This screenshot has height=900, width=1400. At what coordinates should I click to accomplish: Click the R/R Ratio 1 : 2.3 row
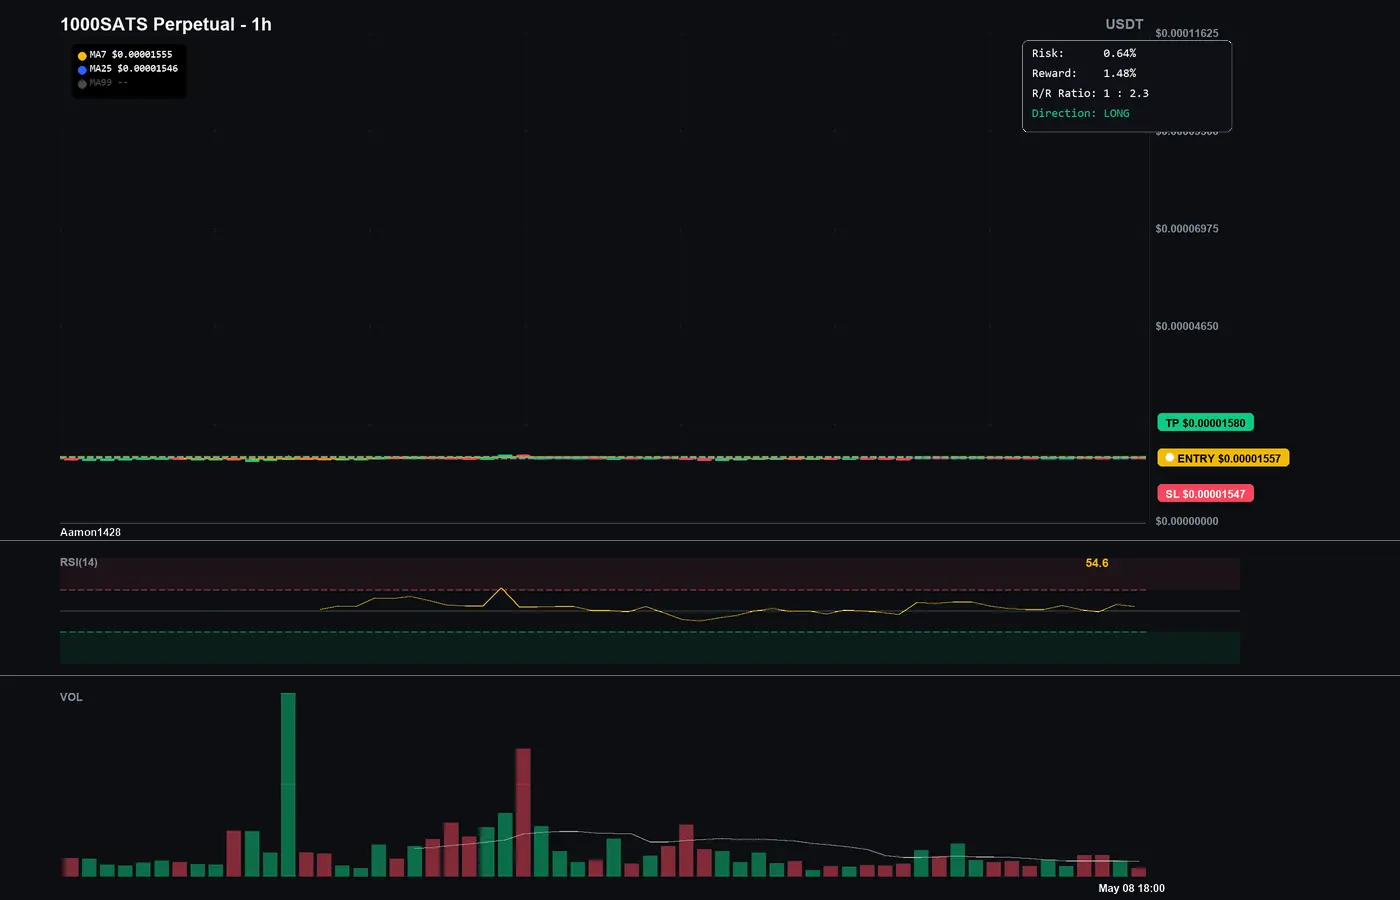1090,94
